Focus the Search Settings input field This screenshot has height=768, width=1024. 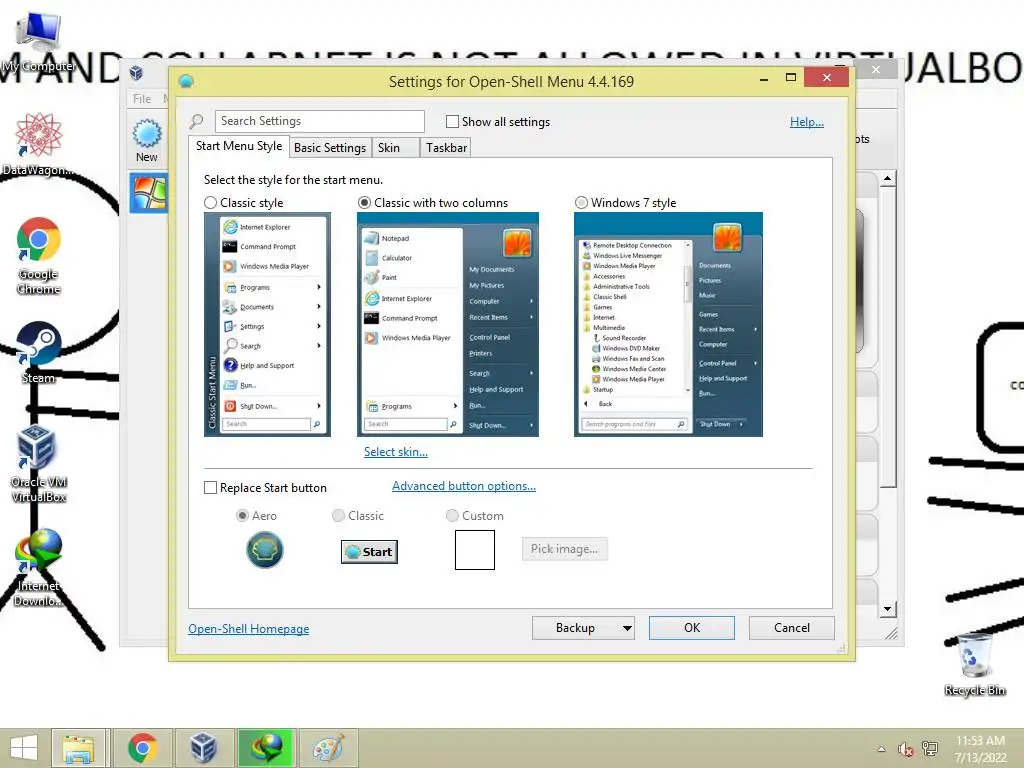319,121
